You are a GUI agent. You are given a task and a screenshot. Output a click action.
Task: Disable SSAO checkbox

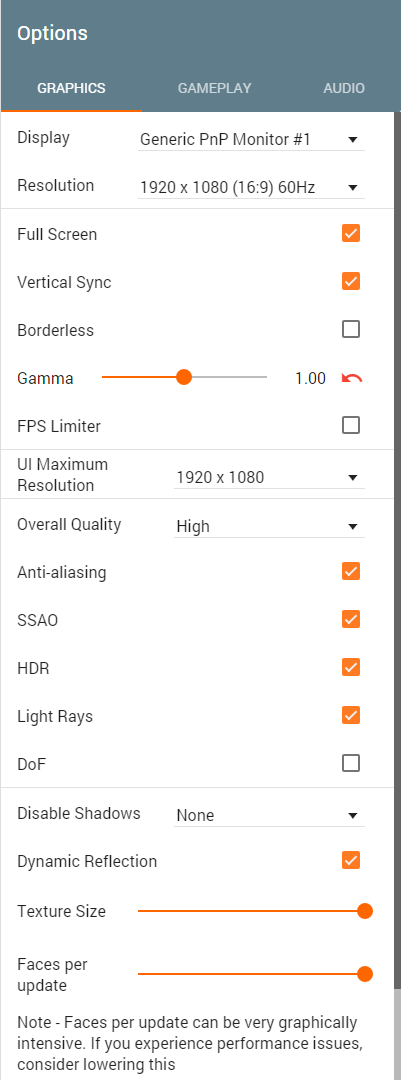[x=351, y=619]
